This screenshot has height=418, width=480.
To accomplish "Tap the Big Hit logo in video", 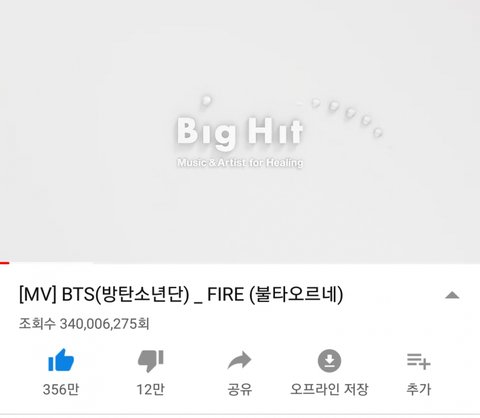I will click(240, 132).
